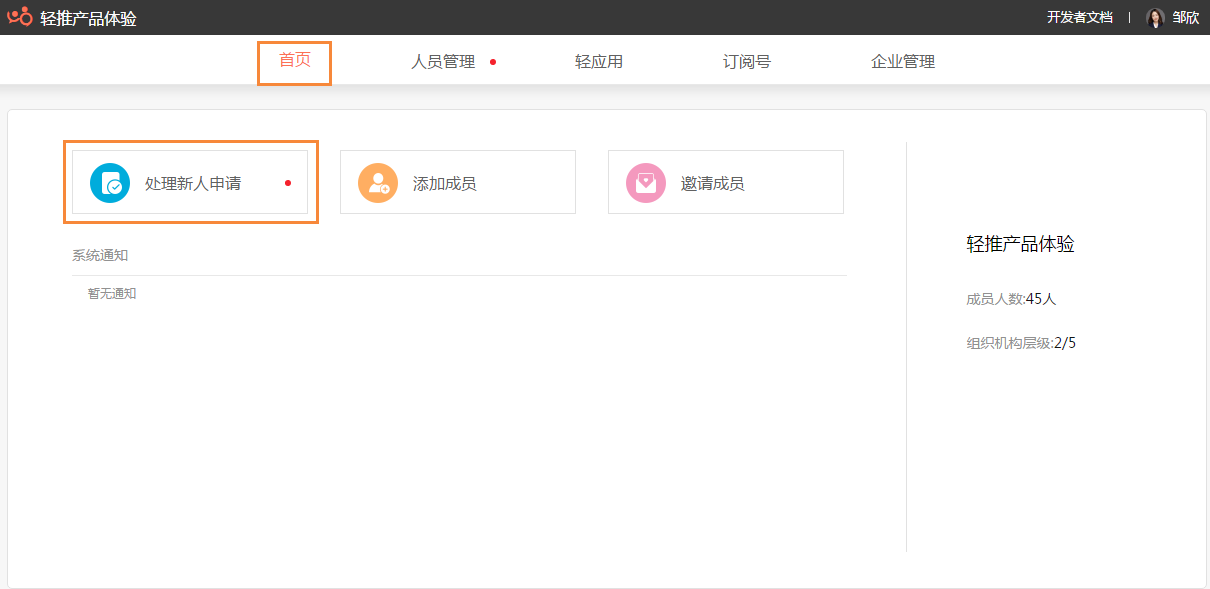Click the 邀请成员 card
This screenshot has width=1210, height=589.
tap(725, 182)
